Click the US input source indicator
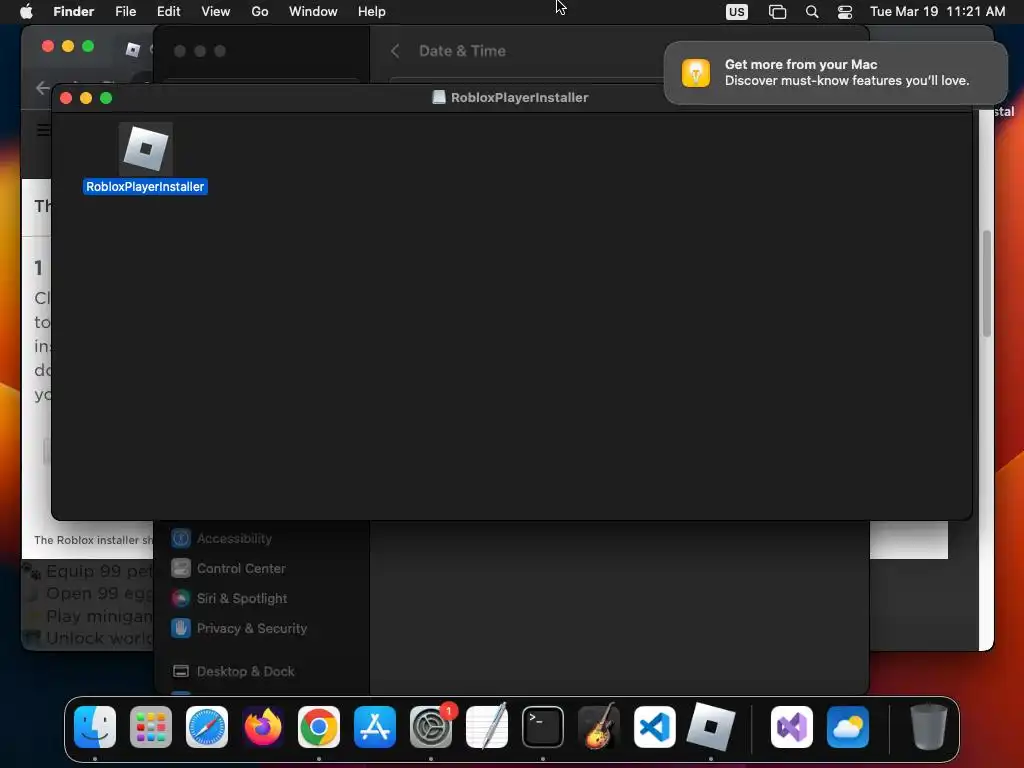 737,12
